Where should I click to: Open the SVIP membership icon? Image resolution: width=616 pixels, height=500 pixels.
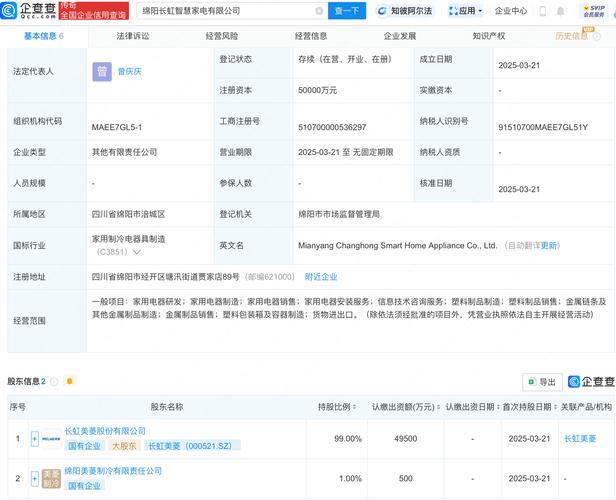click(x=593, y=11)
